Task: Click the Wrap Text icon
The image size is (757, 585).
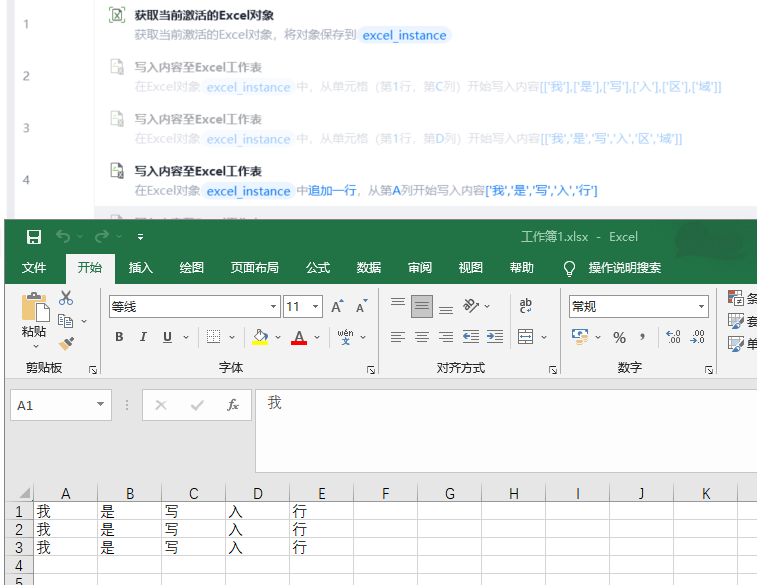Action: pos(526,306)
